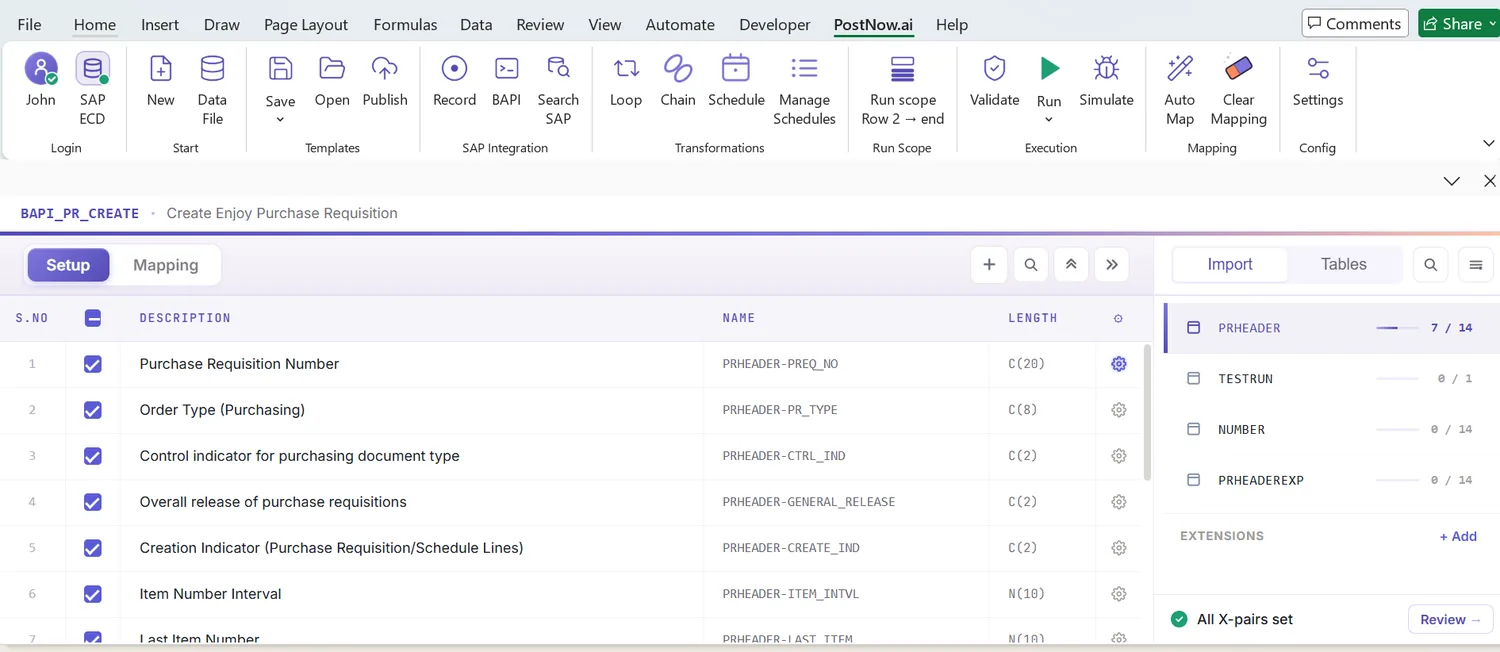
Task: Select the TESTRUN parameter
Action: click(x=1332, y=379)
